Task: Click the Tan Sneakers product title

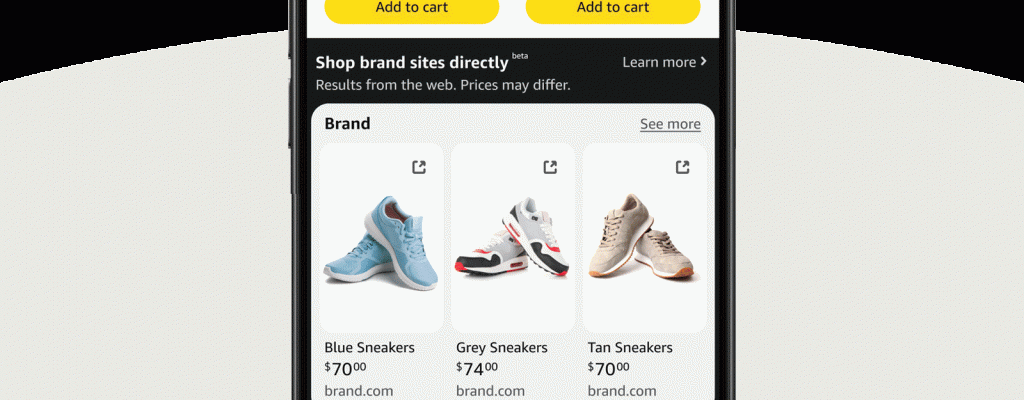Action: tap(630, 348)
